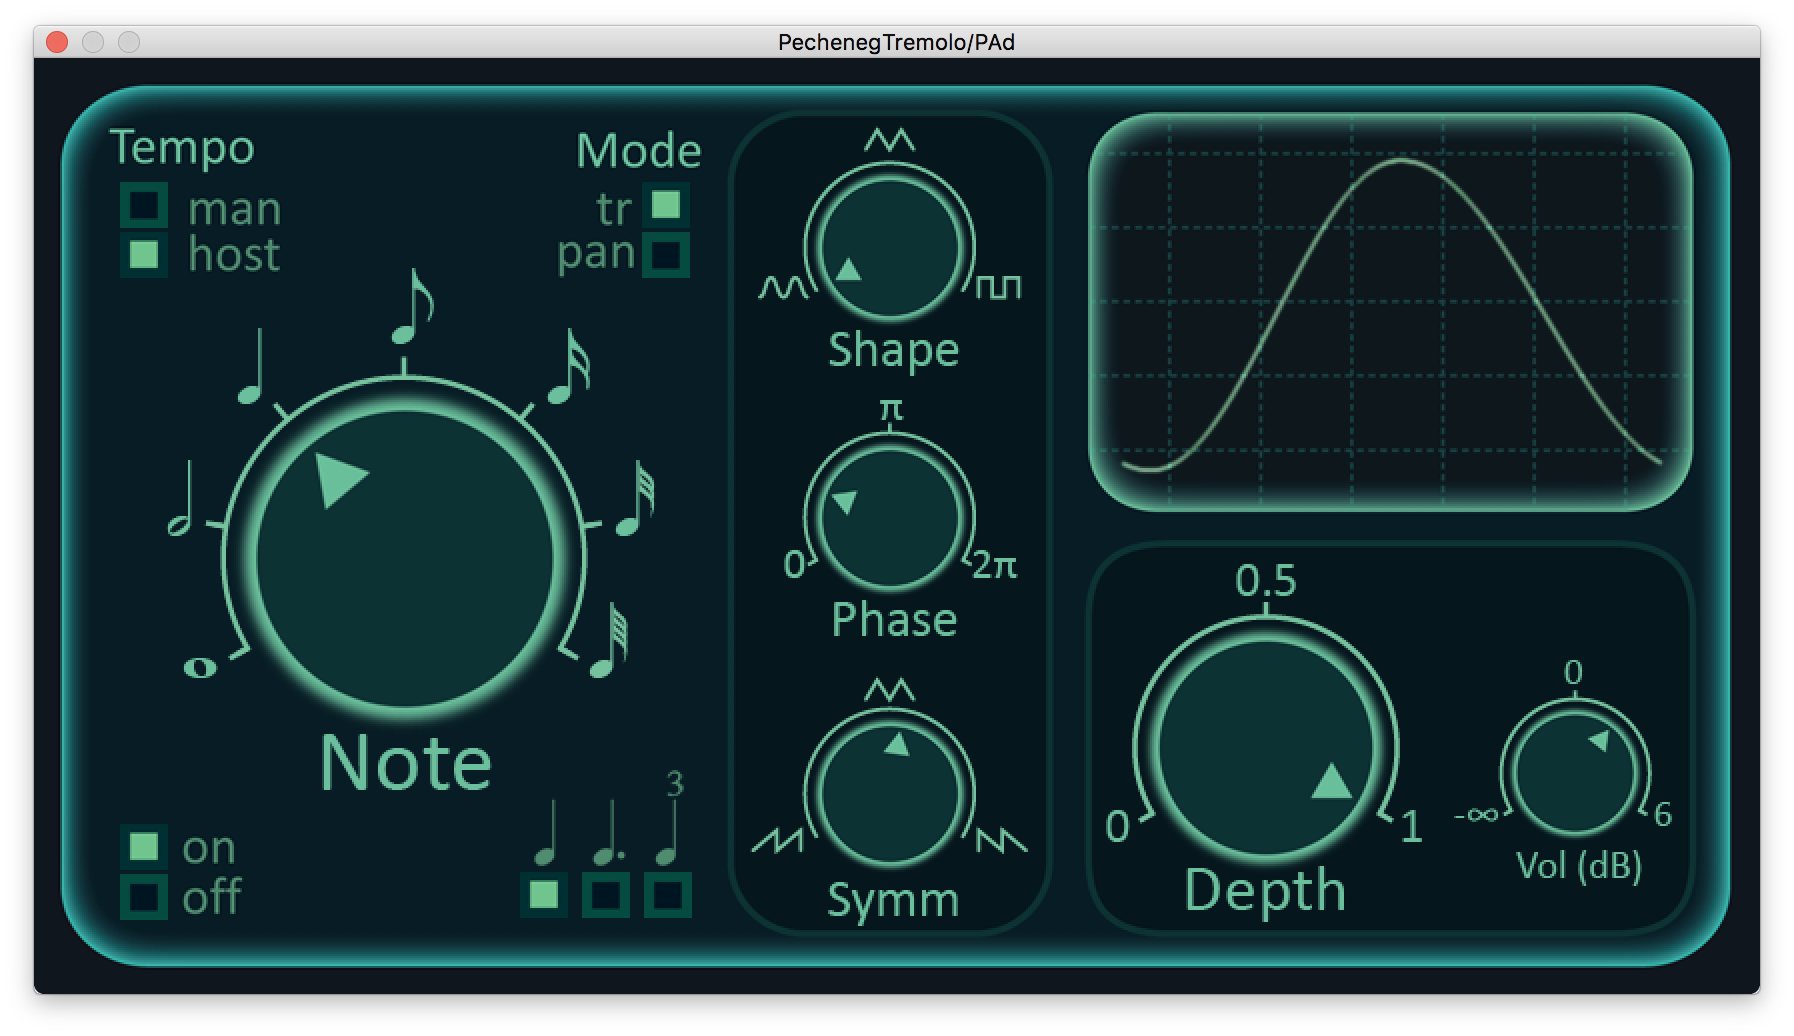Image resolution: width=1794 pixels, height=1036 pixels.
Task: Click the sine wave icon left of Shape knob
Action: (783, 288)
